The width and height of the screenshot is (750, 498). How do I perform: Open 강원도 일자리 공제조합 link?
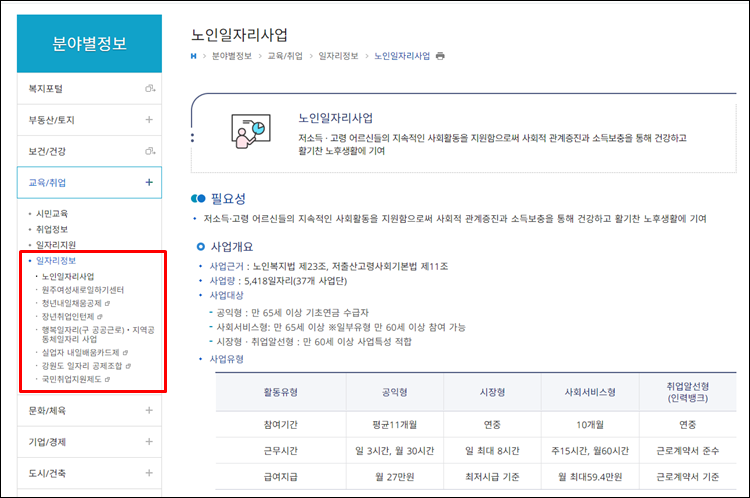(82, 366)
